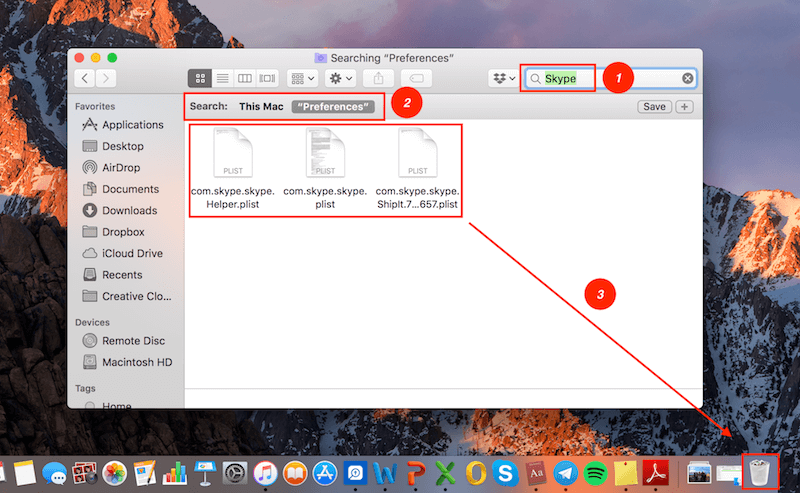Add a search criteria row
The width and height of the screenshot is (800, 493).
coord(684,106)
